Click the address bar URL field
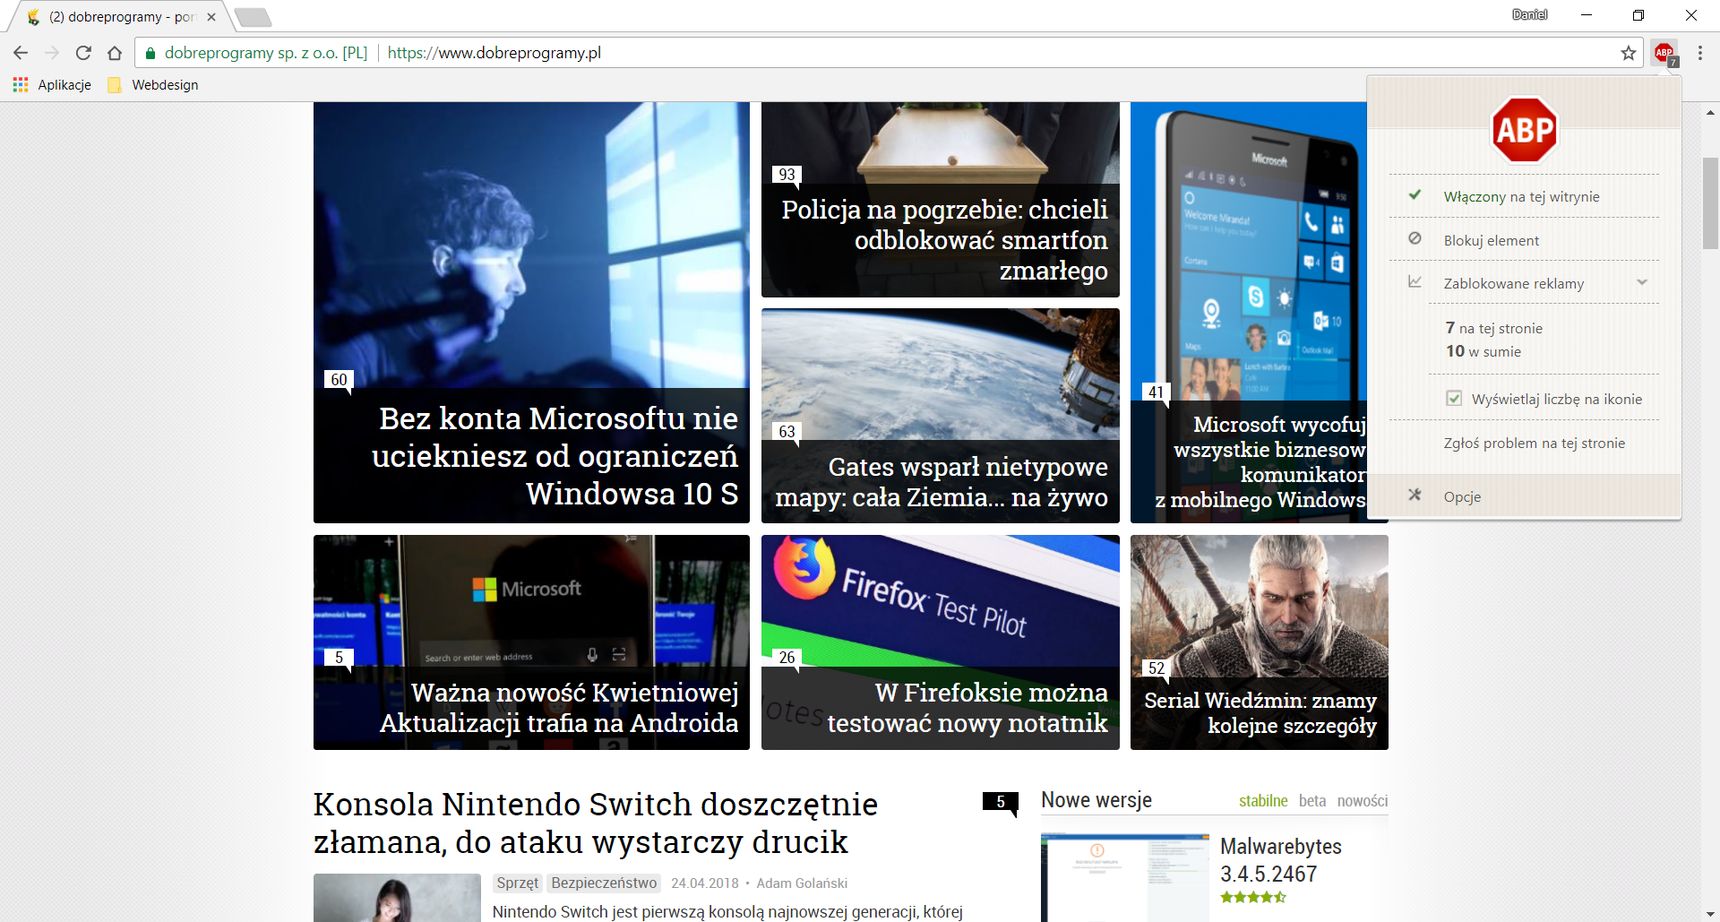The width and height of the screenshot is (1720, 922). pos(890,53)
